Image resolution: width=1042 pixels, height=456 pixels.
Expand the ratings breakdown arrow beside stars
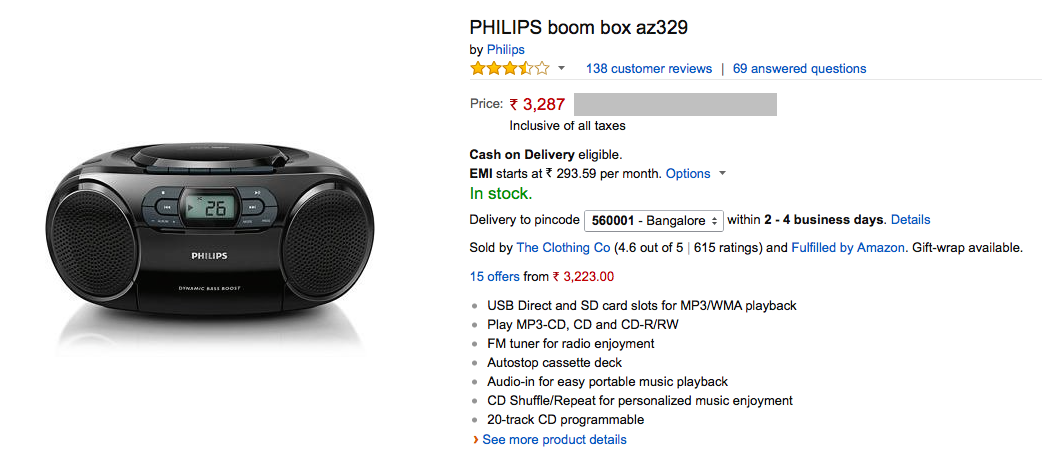click(x=561, y=69)
